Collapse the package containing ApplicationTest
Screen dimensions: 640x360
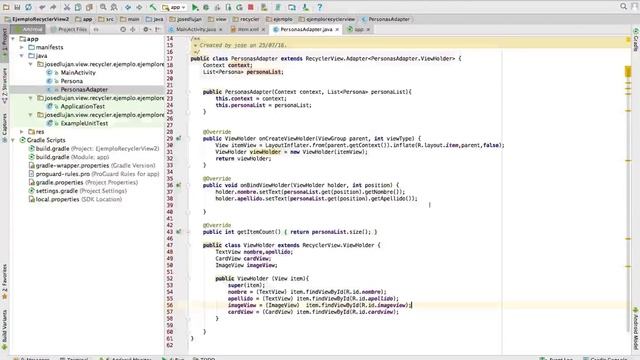(x=31, y=98)
